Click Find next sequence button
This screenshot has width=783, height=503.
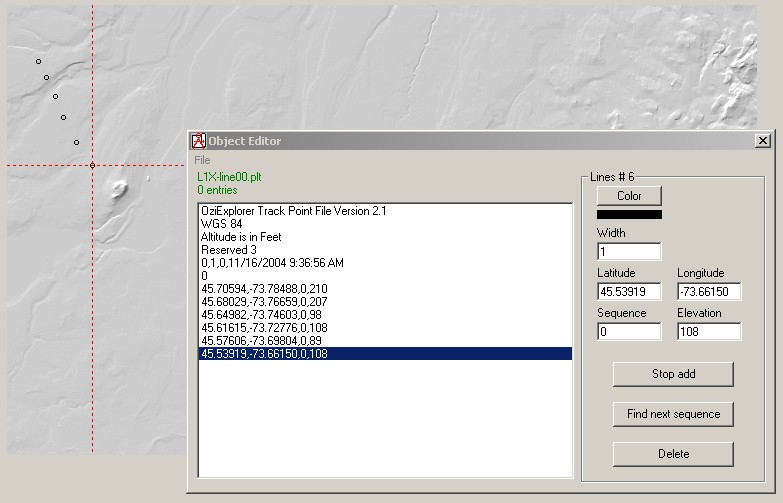673,414
